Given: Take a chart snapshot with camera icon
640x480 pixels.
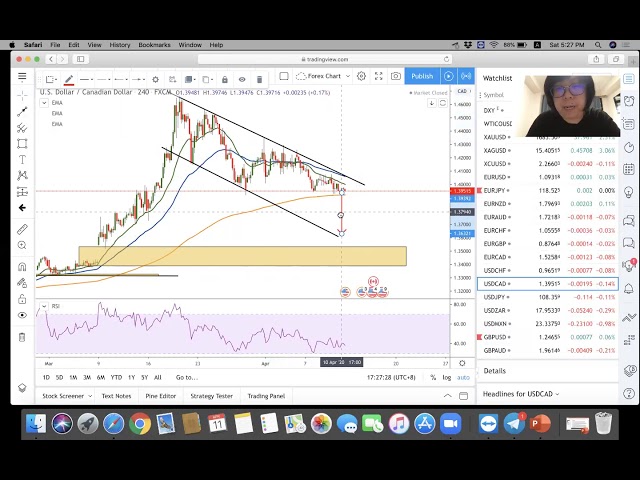Looking at the screenshot, I should 396,76.
